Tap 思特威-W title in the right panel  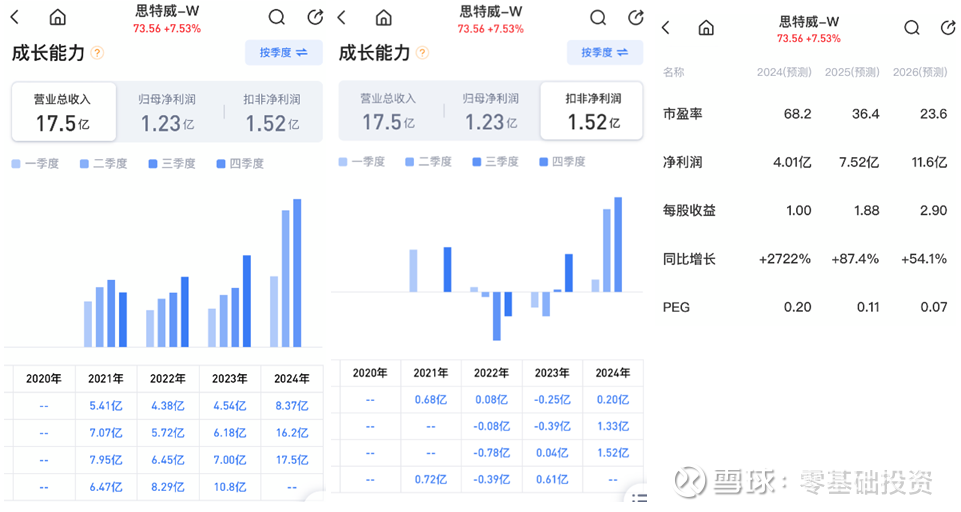pos(809,22)
